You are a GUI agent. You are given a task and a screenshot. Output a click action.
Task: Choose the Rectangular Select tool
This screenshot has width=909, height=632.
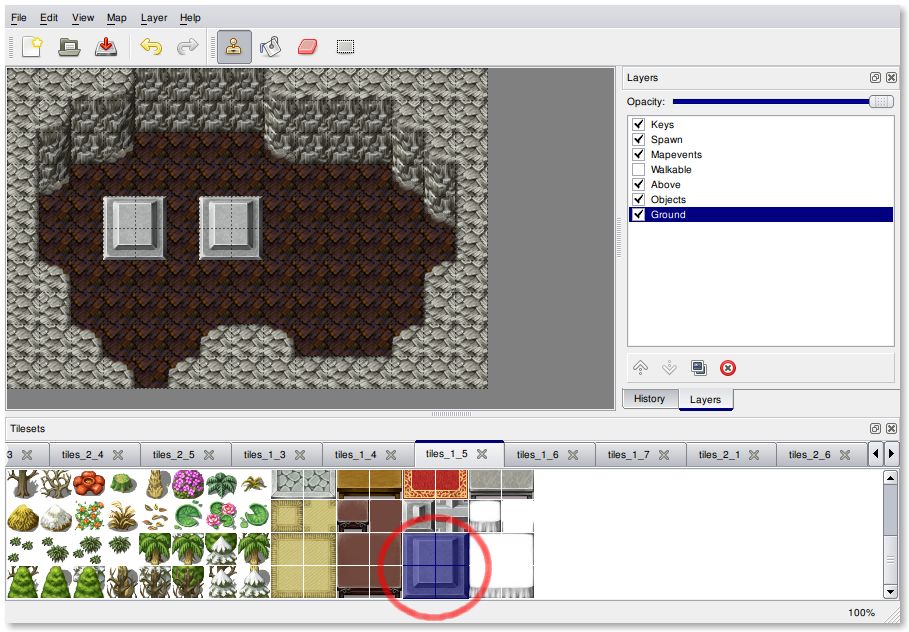345,46
